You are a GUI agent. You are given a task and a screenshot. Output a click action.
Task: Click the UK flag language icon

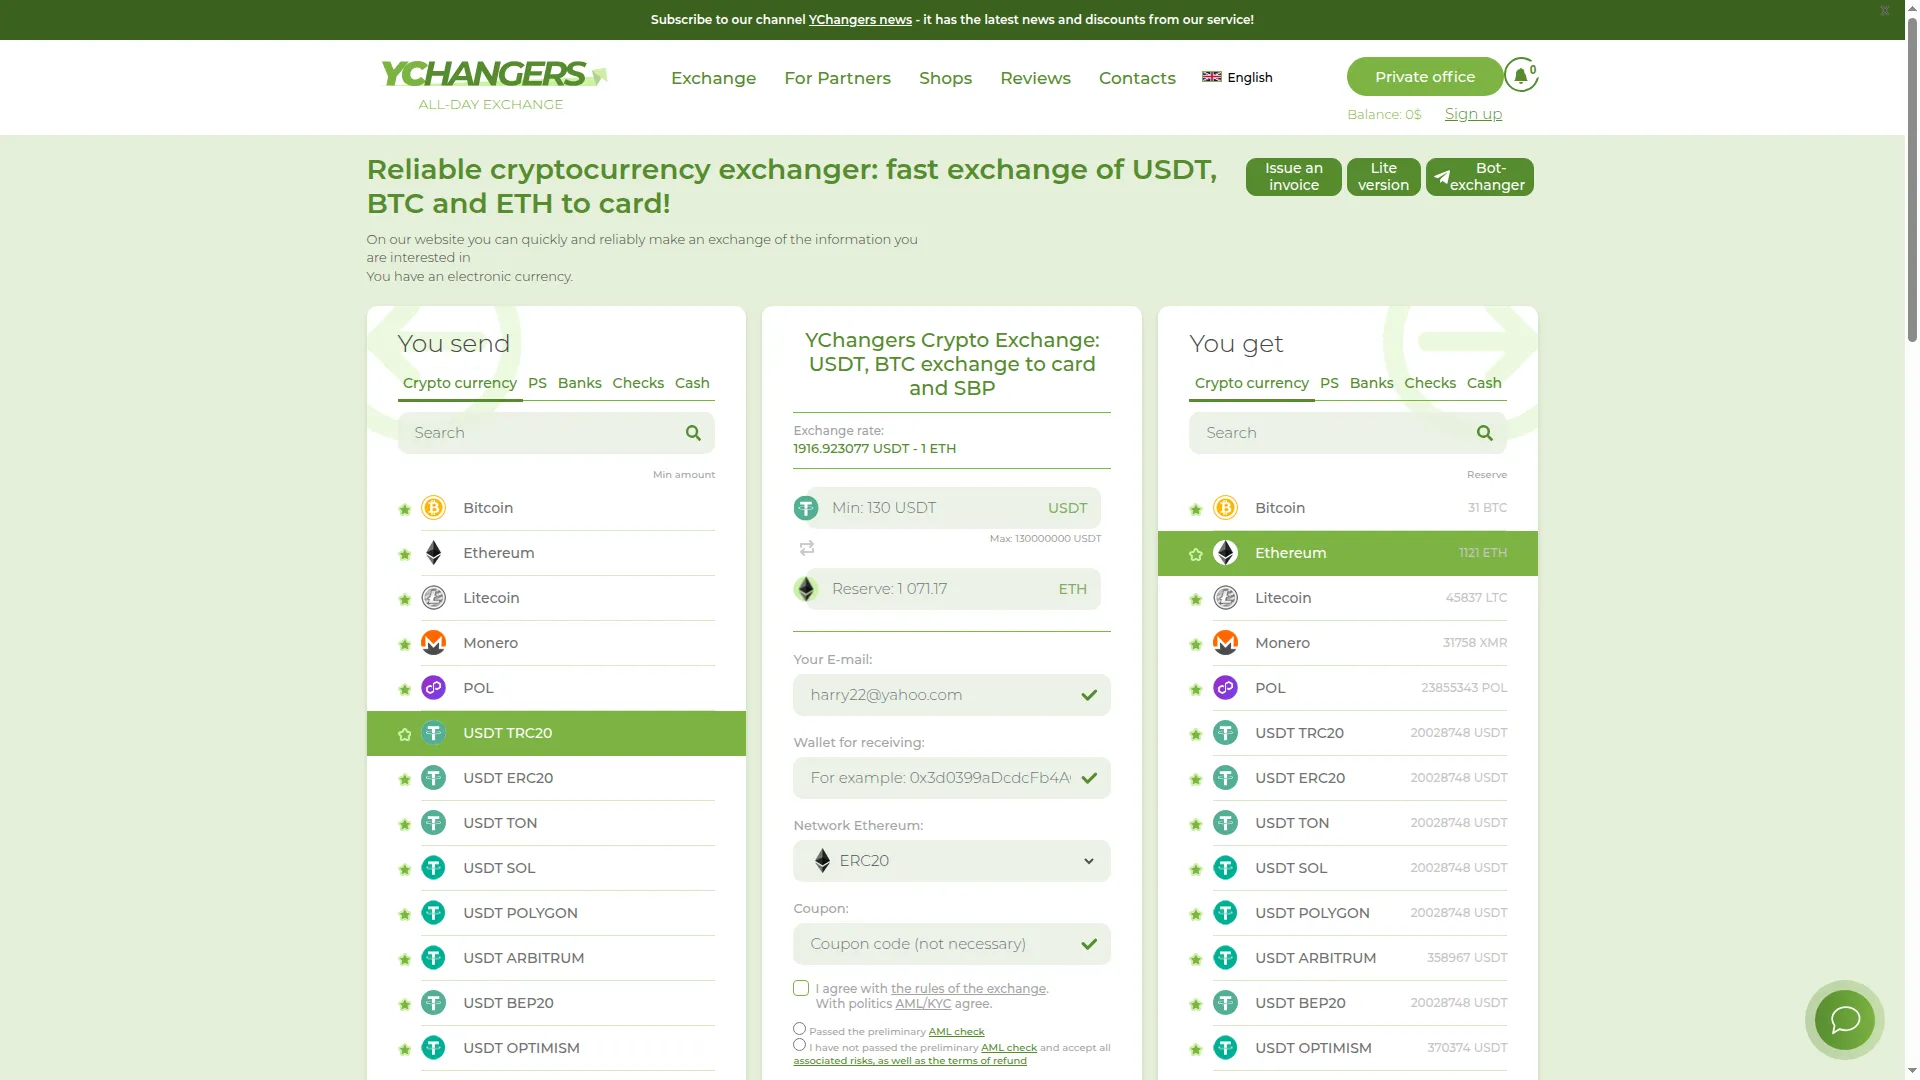tap(1211, 77)
